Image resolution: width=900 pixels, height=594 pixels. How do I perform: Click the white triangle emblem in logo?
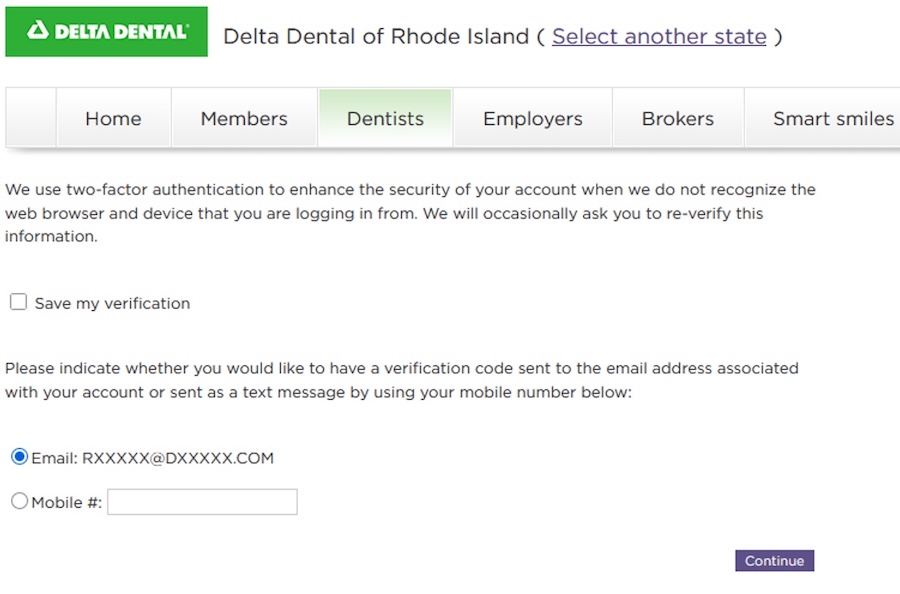[x=38, y=30]
